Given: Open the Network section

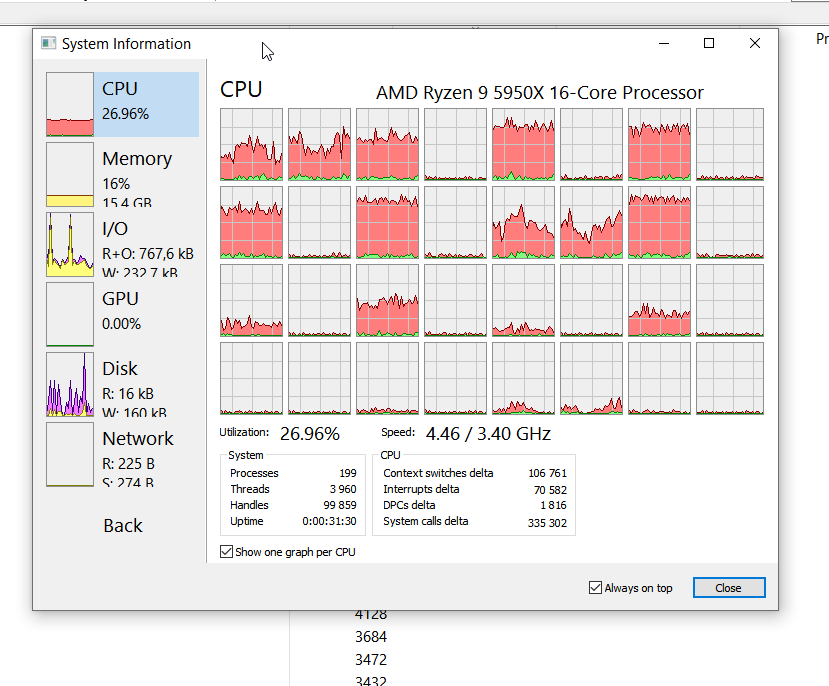Looking at the screenshot, I should click(122, 455).
